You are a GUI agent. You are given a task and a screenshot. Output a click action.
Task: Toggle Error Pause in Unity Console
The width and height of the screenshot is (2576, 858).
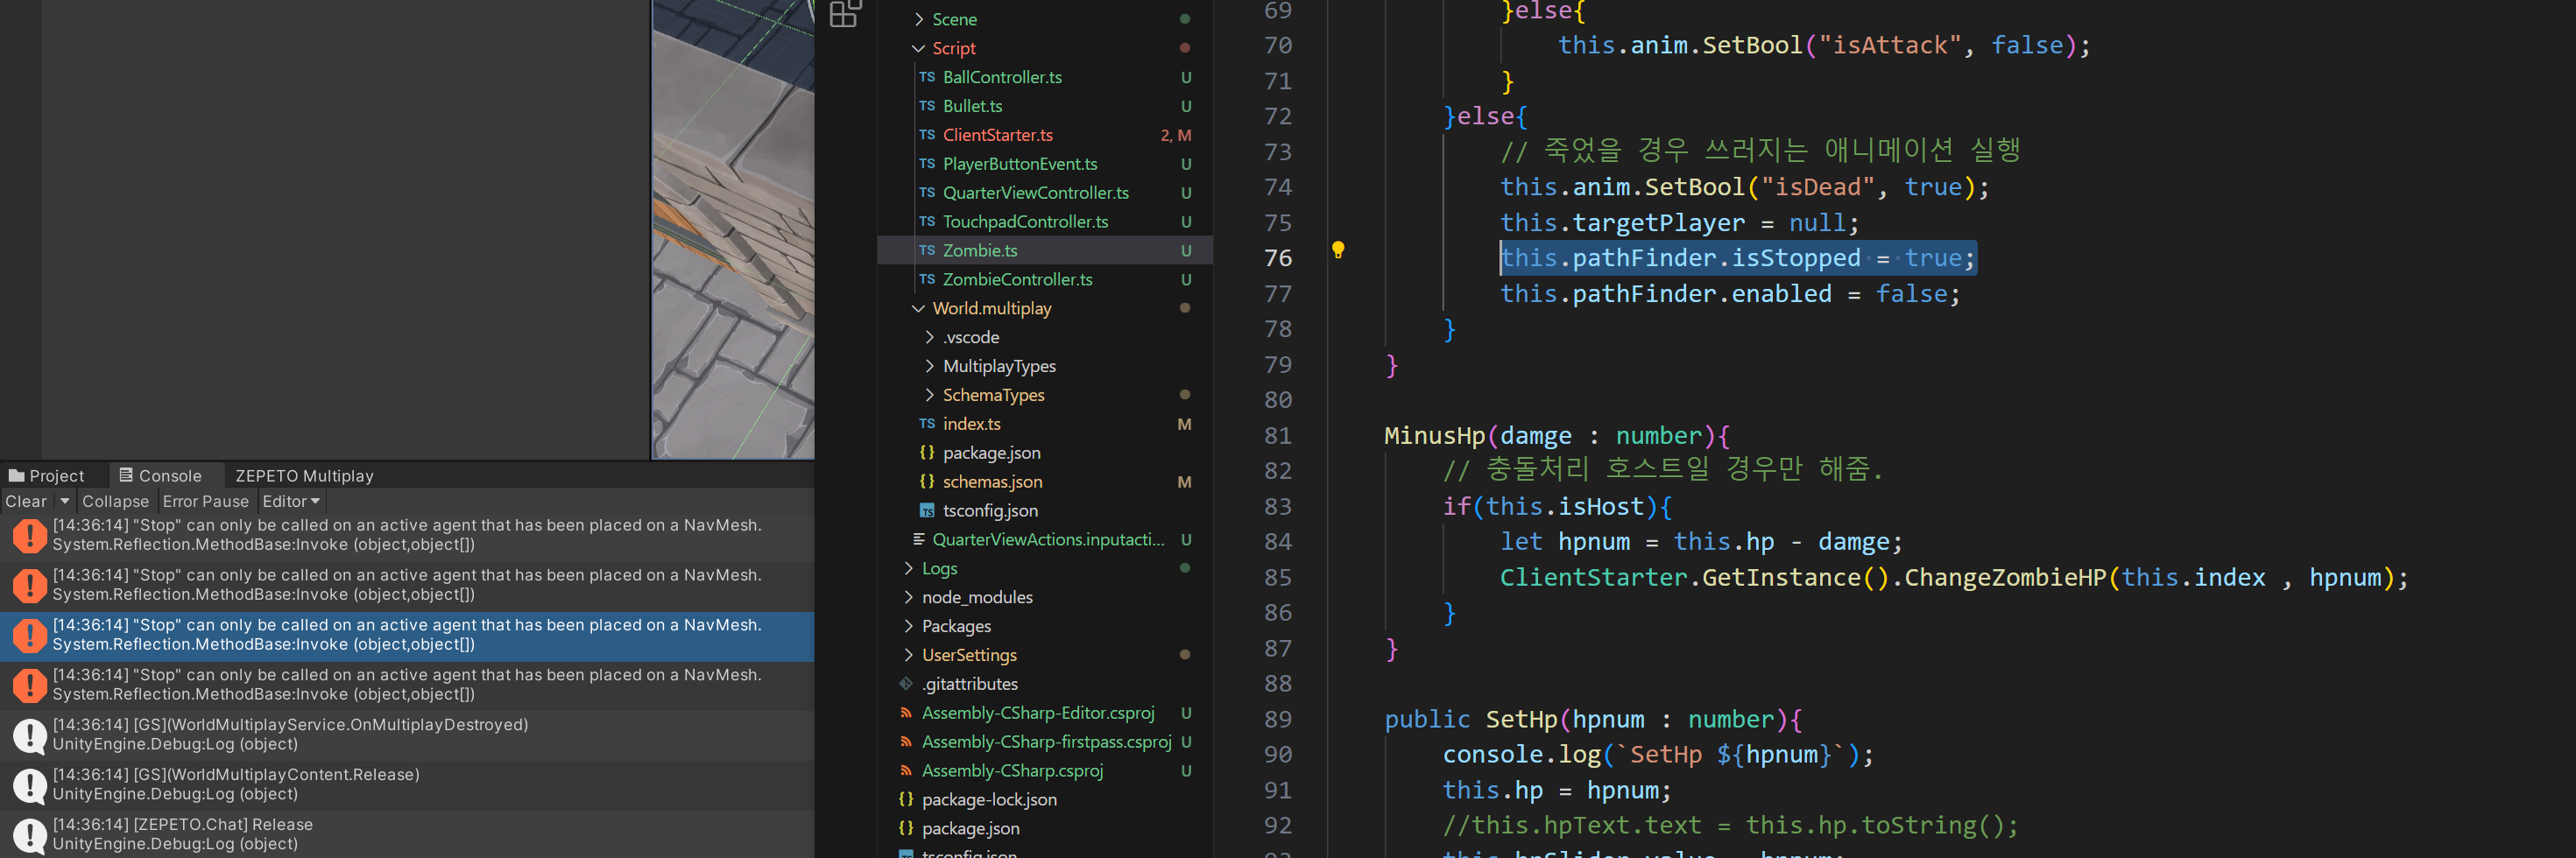tap(205, 502)
